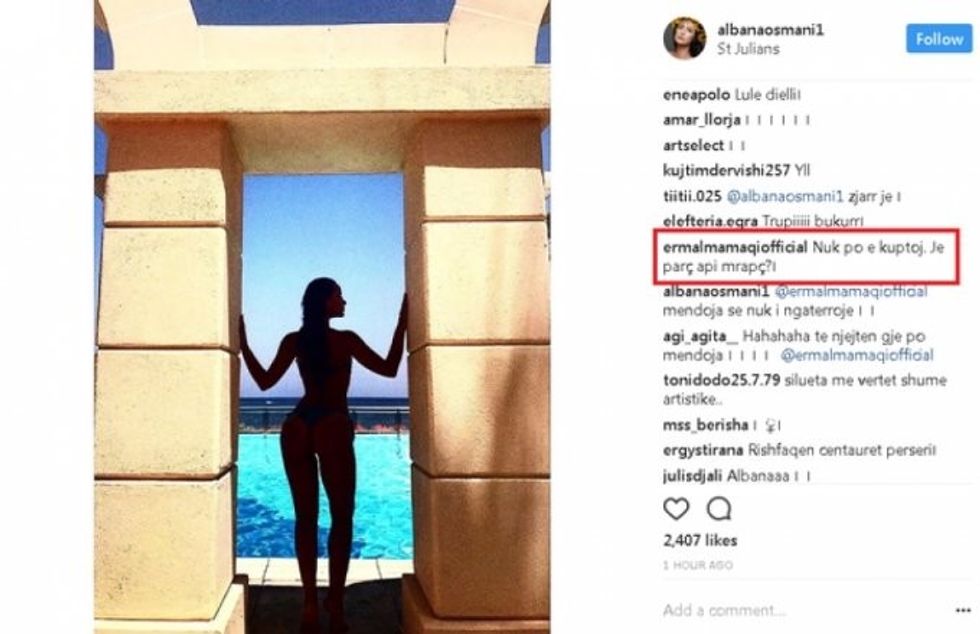Open comments with the speech bubble icon
The height and width of the screenshot is (634, 980).
[719, 509]
